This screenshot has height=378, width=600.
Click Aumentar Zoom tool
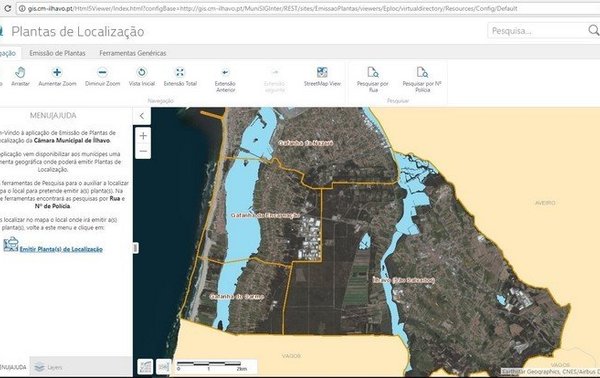[x=57, y=77]
